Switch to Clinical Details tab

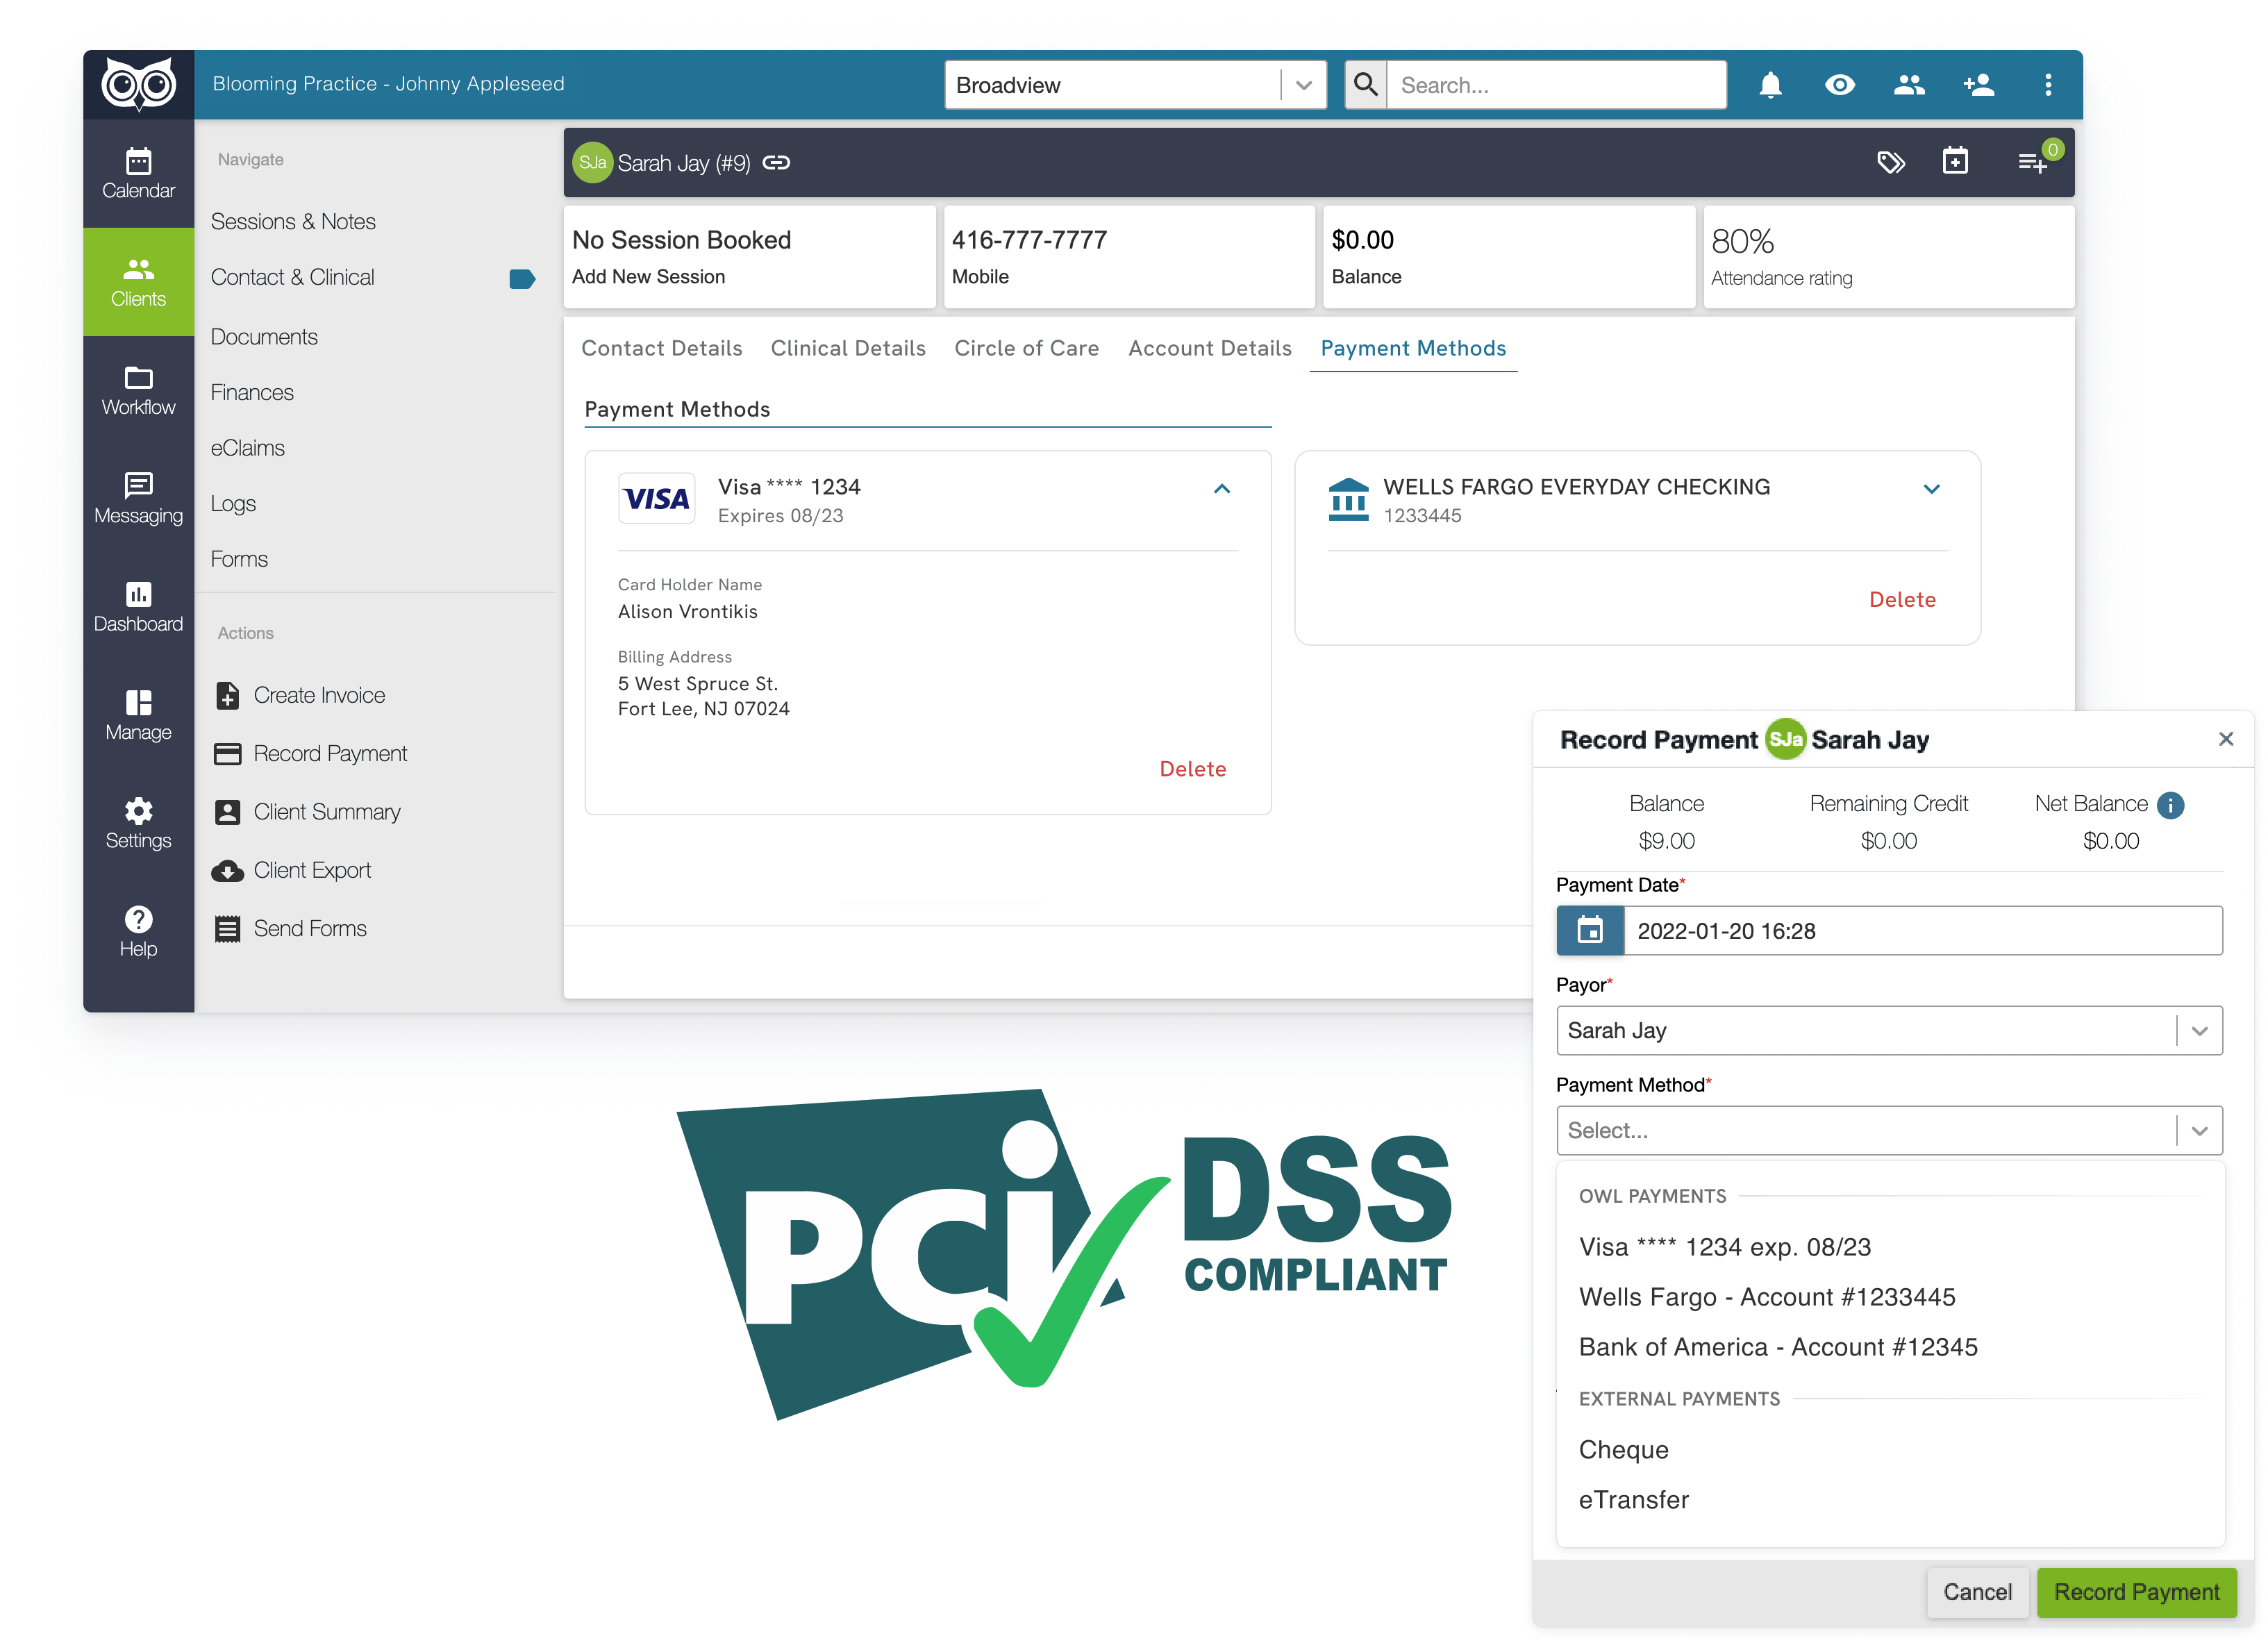click(847, 348)
